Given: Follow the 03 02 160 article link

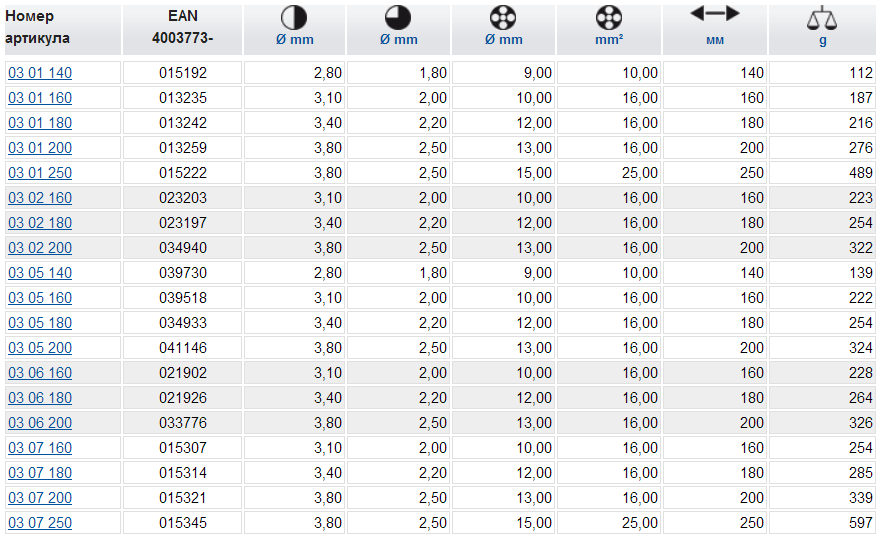Looking at the screenshot, I should [x=40, y=198].
